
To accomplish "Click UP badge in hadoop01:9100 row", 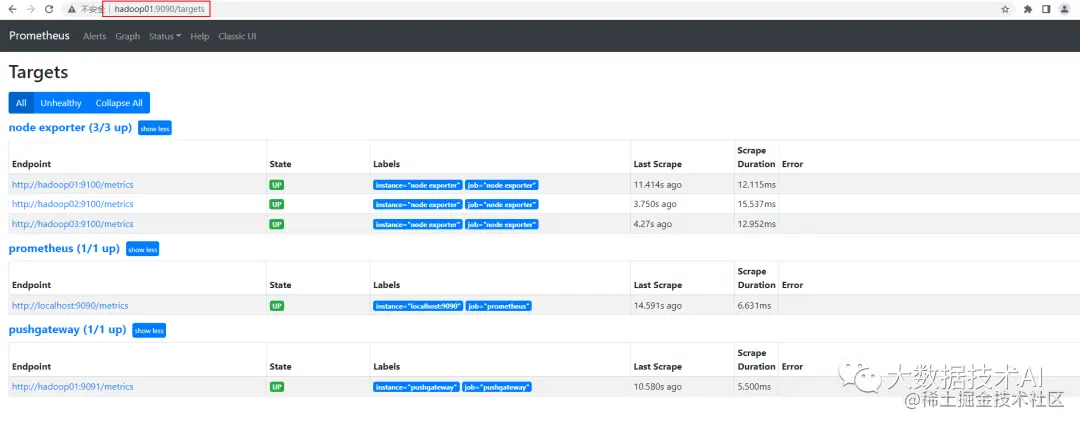I will tap(277, 185).
